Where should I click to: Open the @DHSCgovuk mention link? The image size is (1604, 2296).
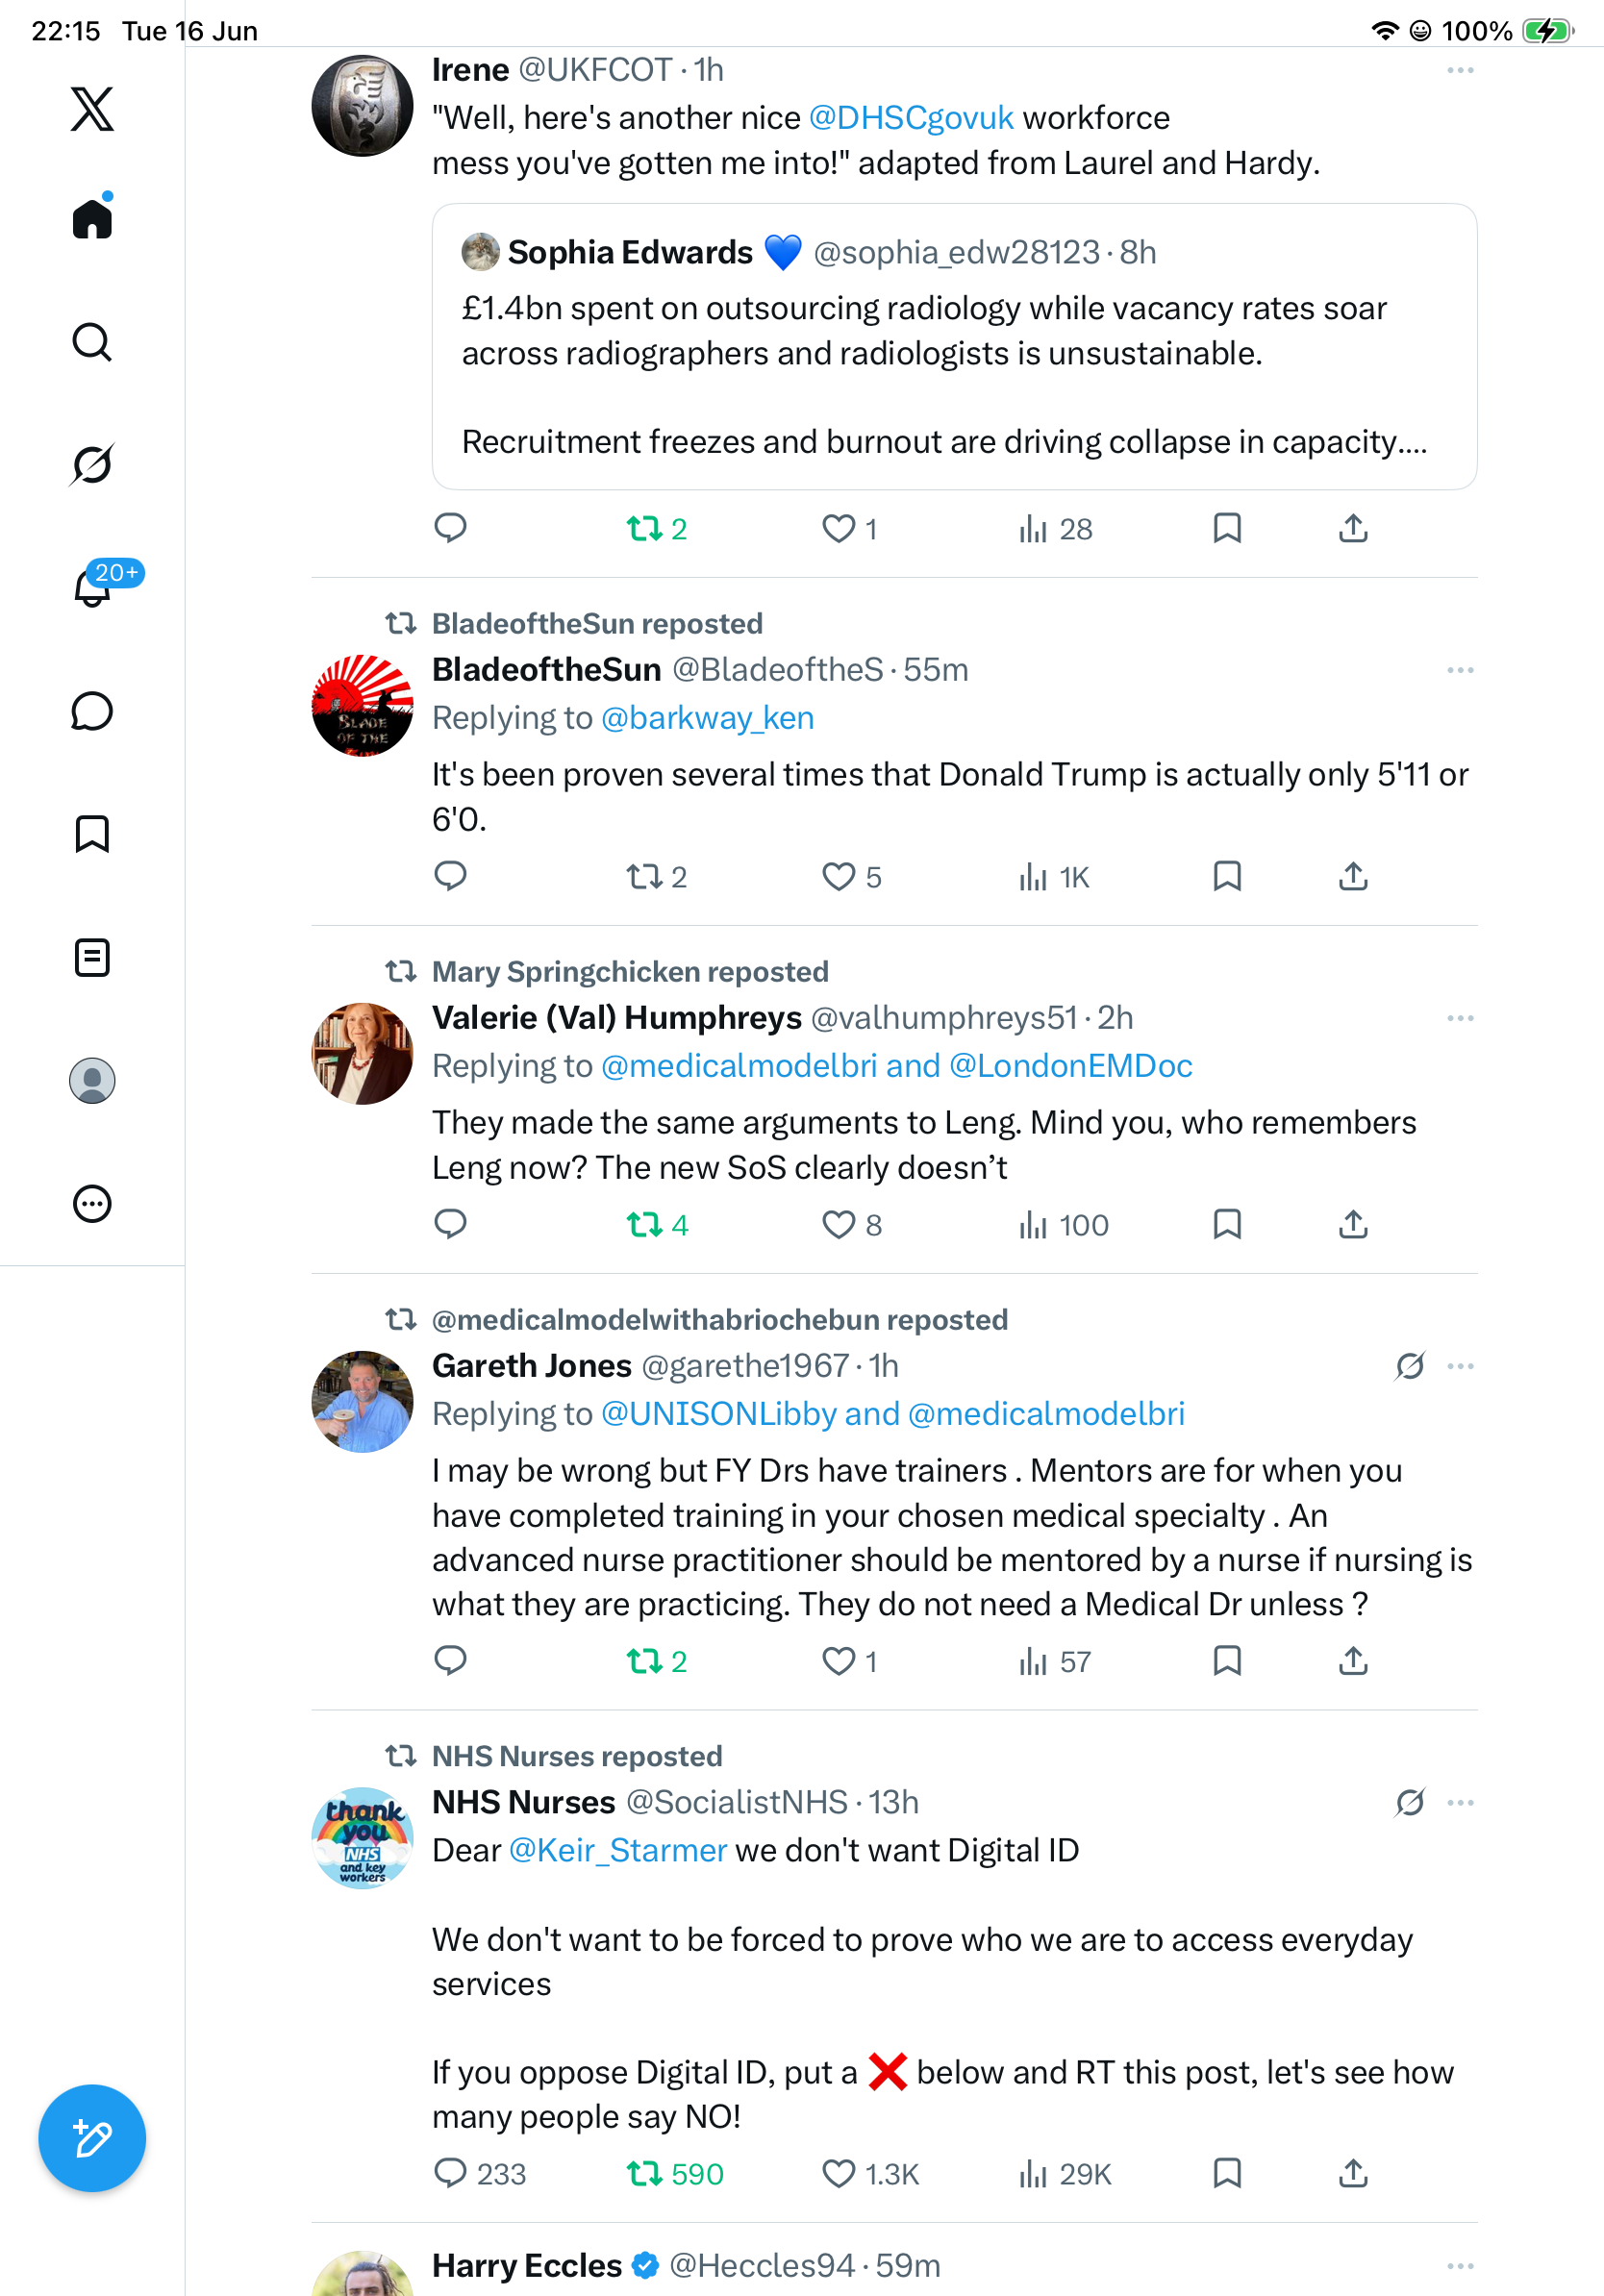911,118
